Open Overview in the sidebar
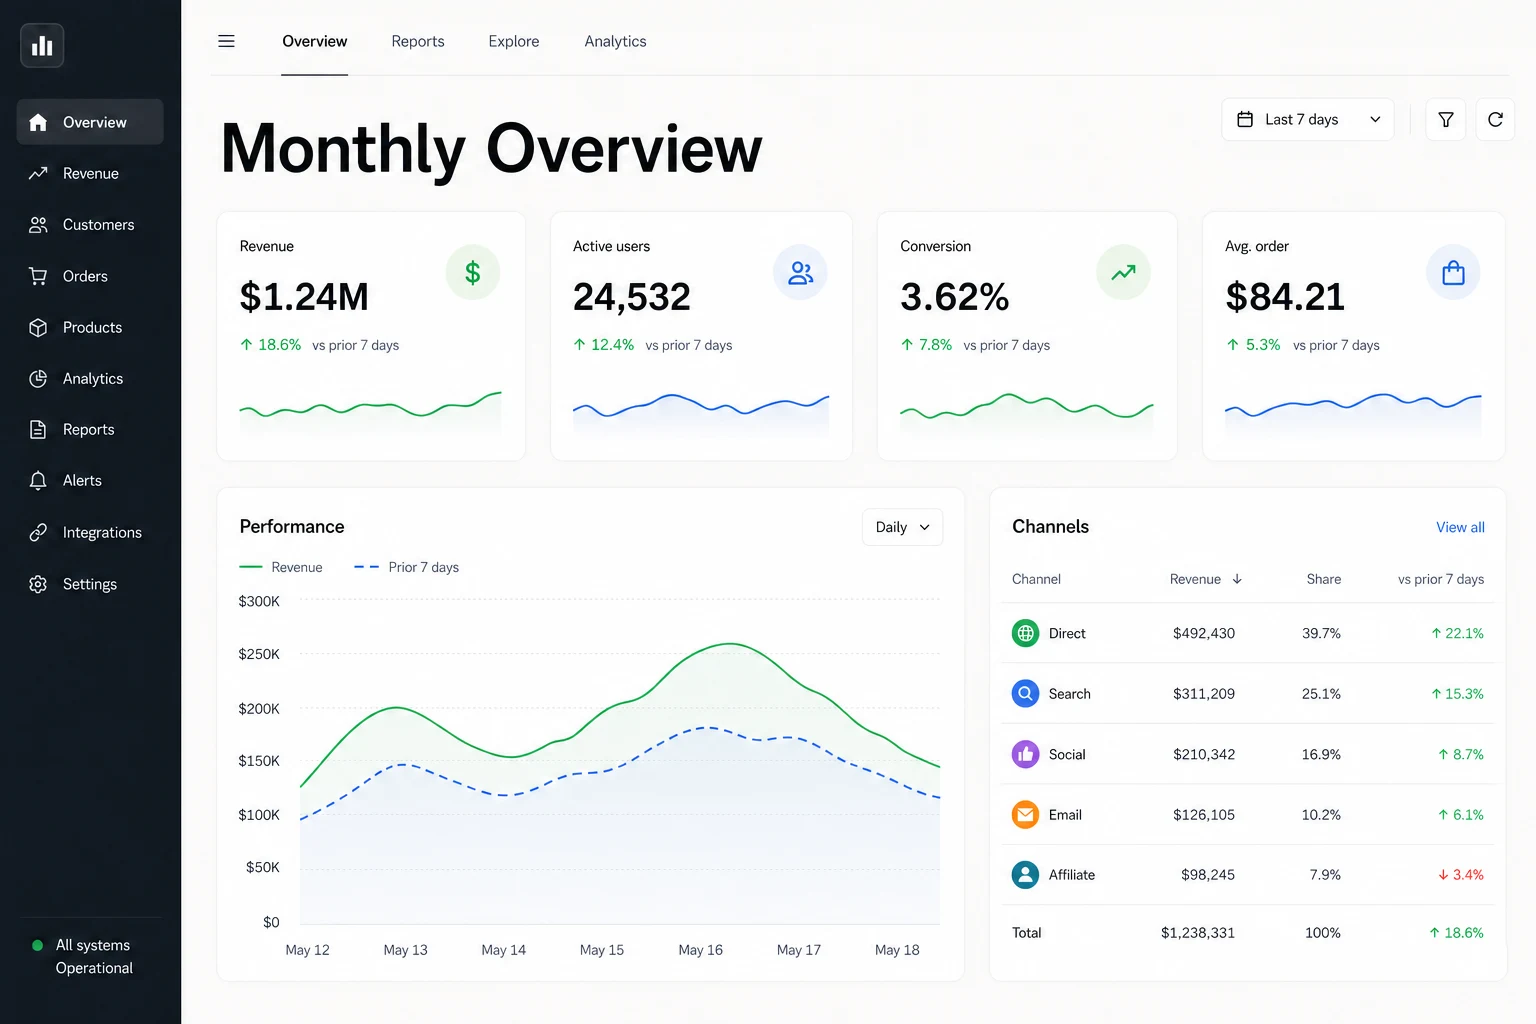1536x1024 pixels. pyautogui.click(x=90, y=122)
